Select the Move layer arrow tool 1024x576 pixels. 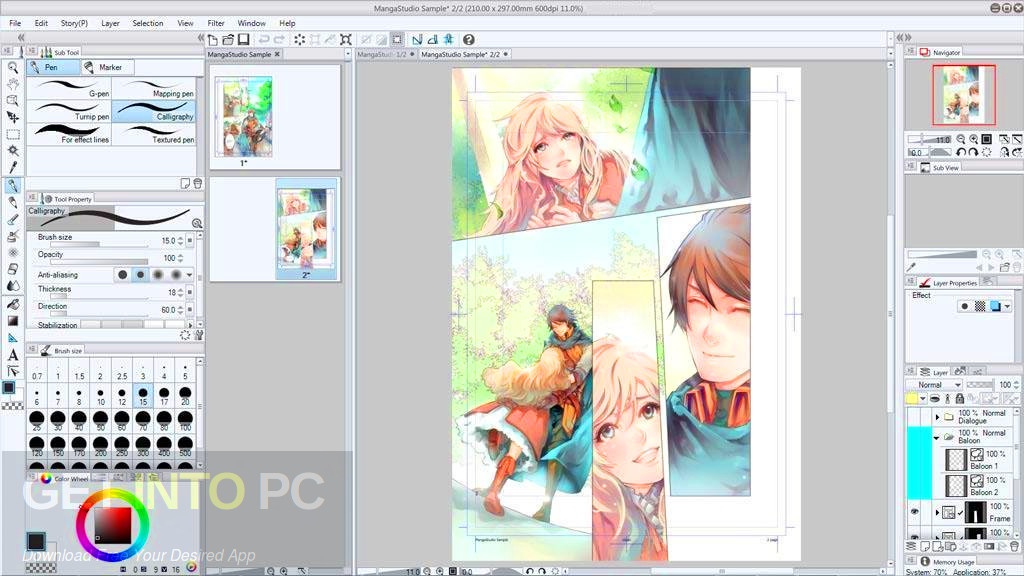(x=12, y=117)
